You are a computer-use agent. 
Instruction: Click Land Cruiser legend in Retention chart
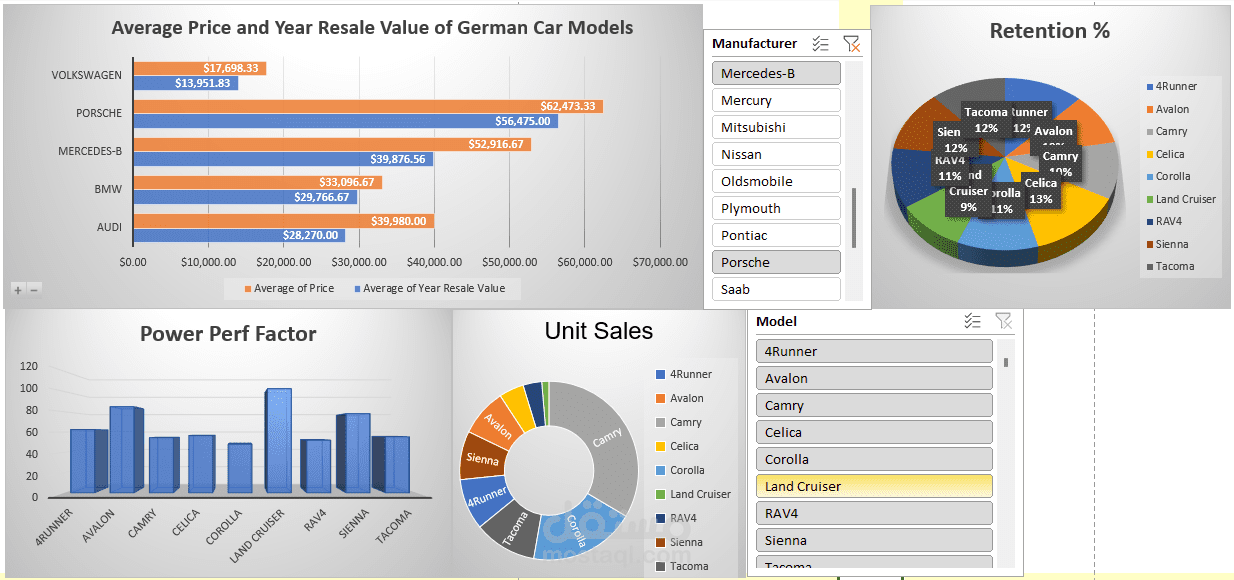pos(1180,199)
